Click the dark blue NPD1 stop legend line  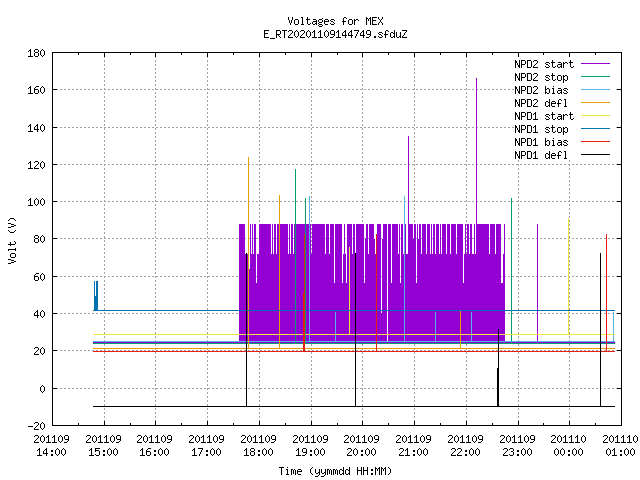click(x=595, y=129)
